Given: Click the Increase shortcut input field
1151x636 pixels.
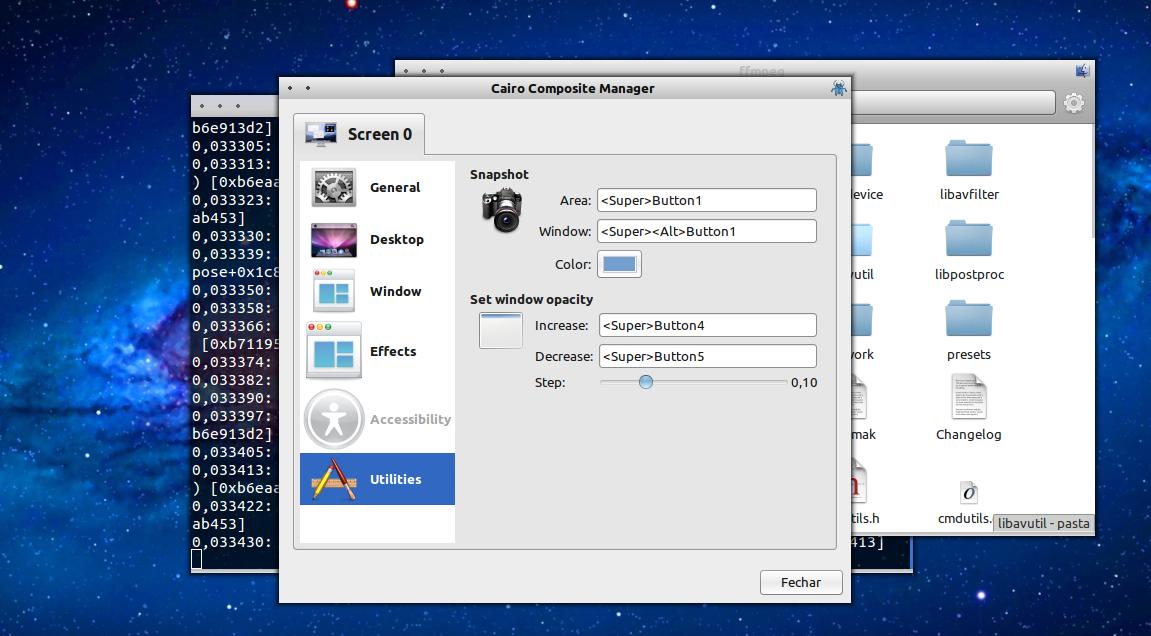Looking at the screenshot, I should pos(707,325).
